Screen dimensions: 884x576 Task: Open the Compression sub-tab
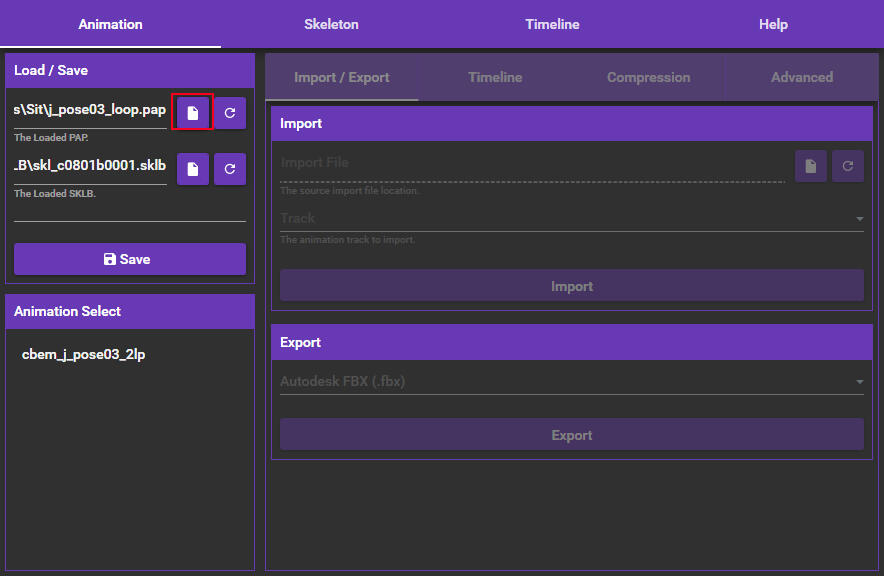coord(648,77)
